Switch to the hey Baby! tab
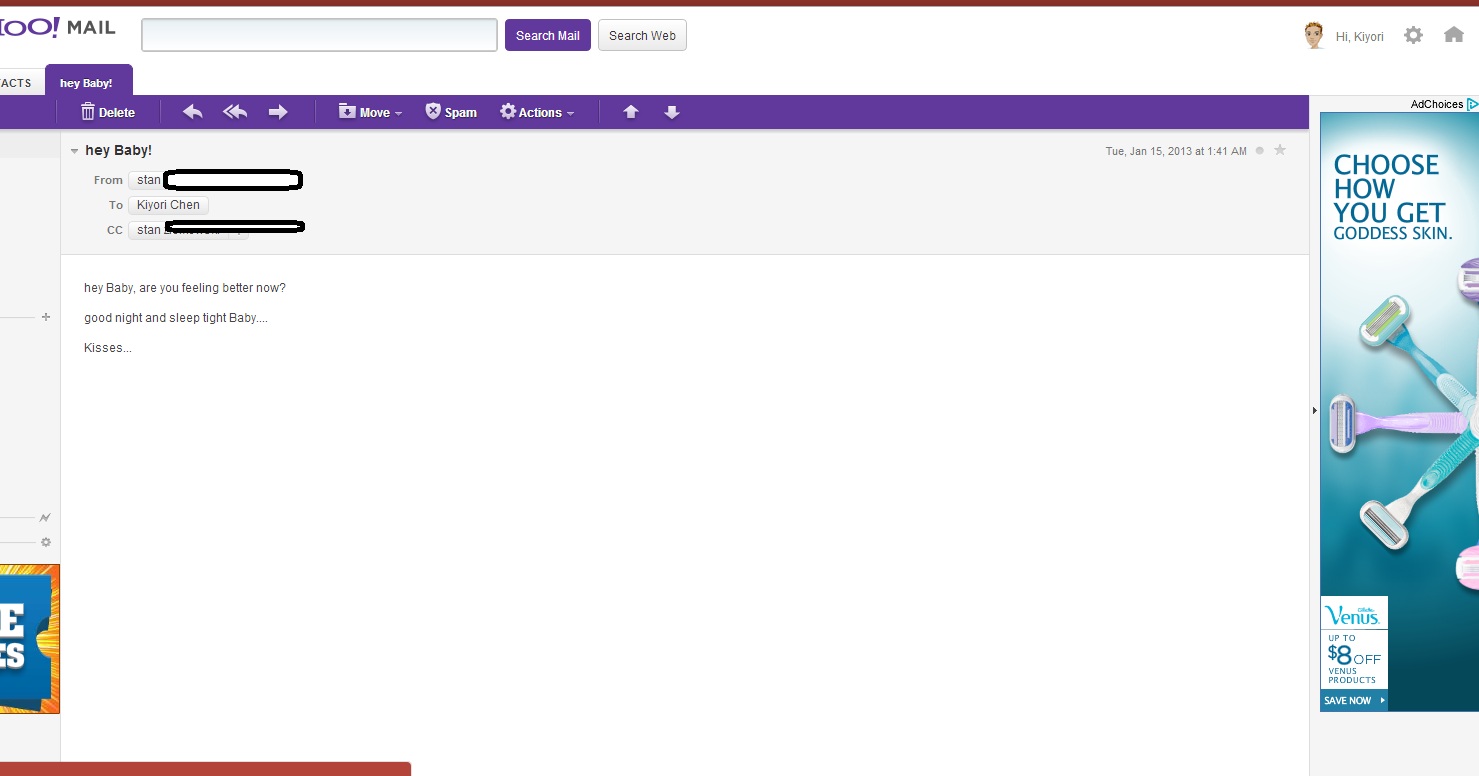The image size is (1479, 776). [x=87, y=83]
